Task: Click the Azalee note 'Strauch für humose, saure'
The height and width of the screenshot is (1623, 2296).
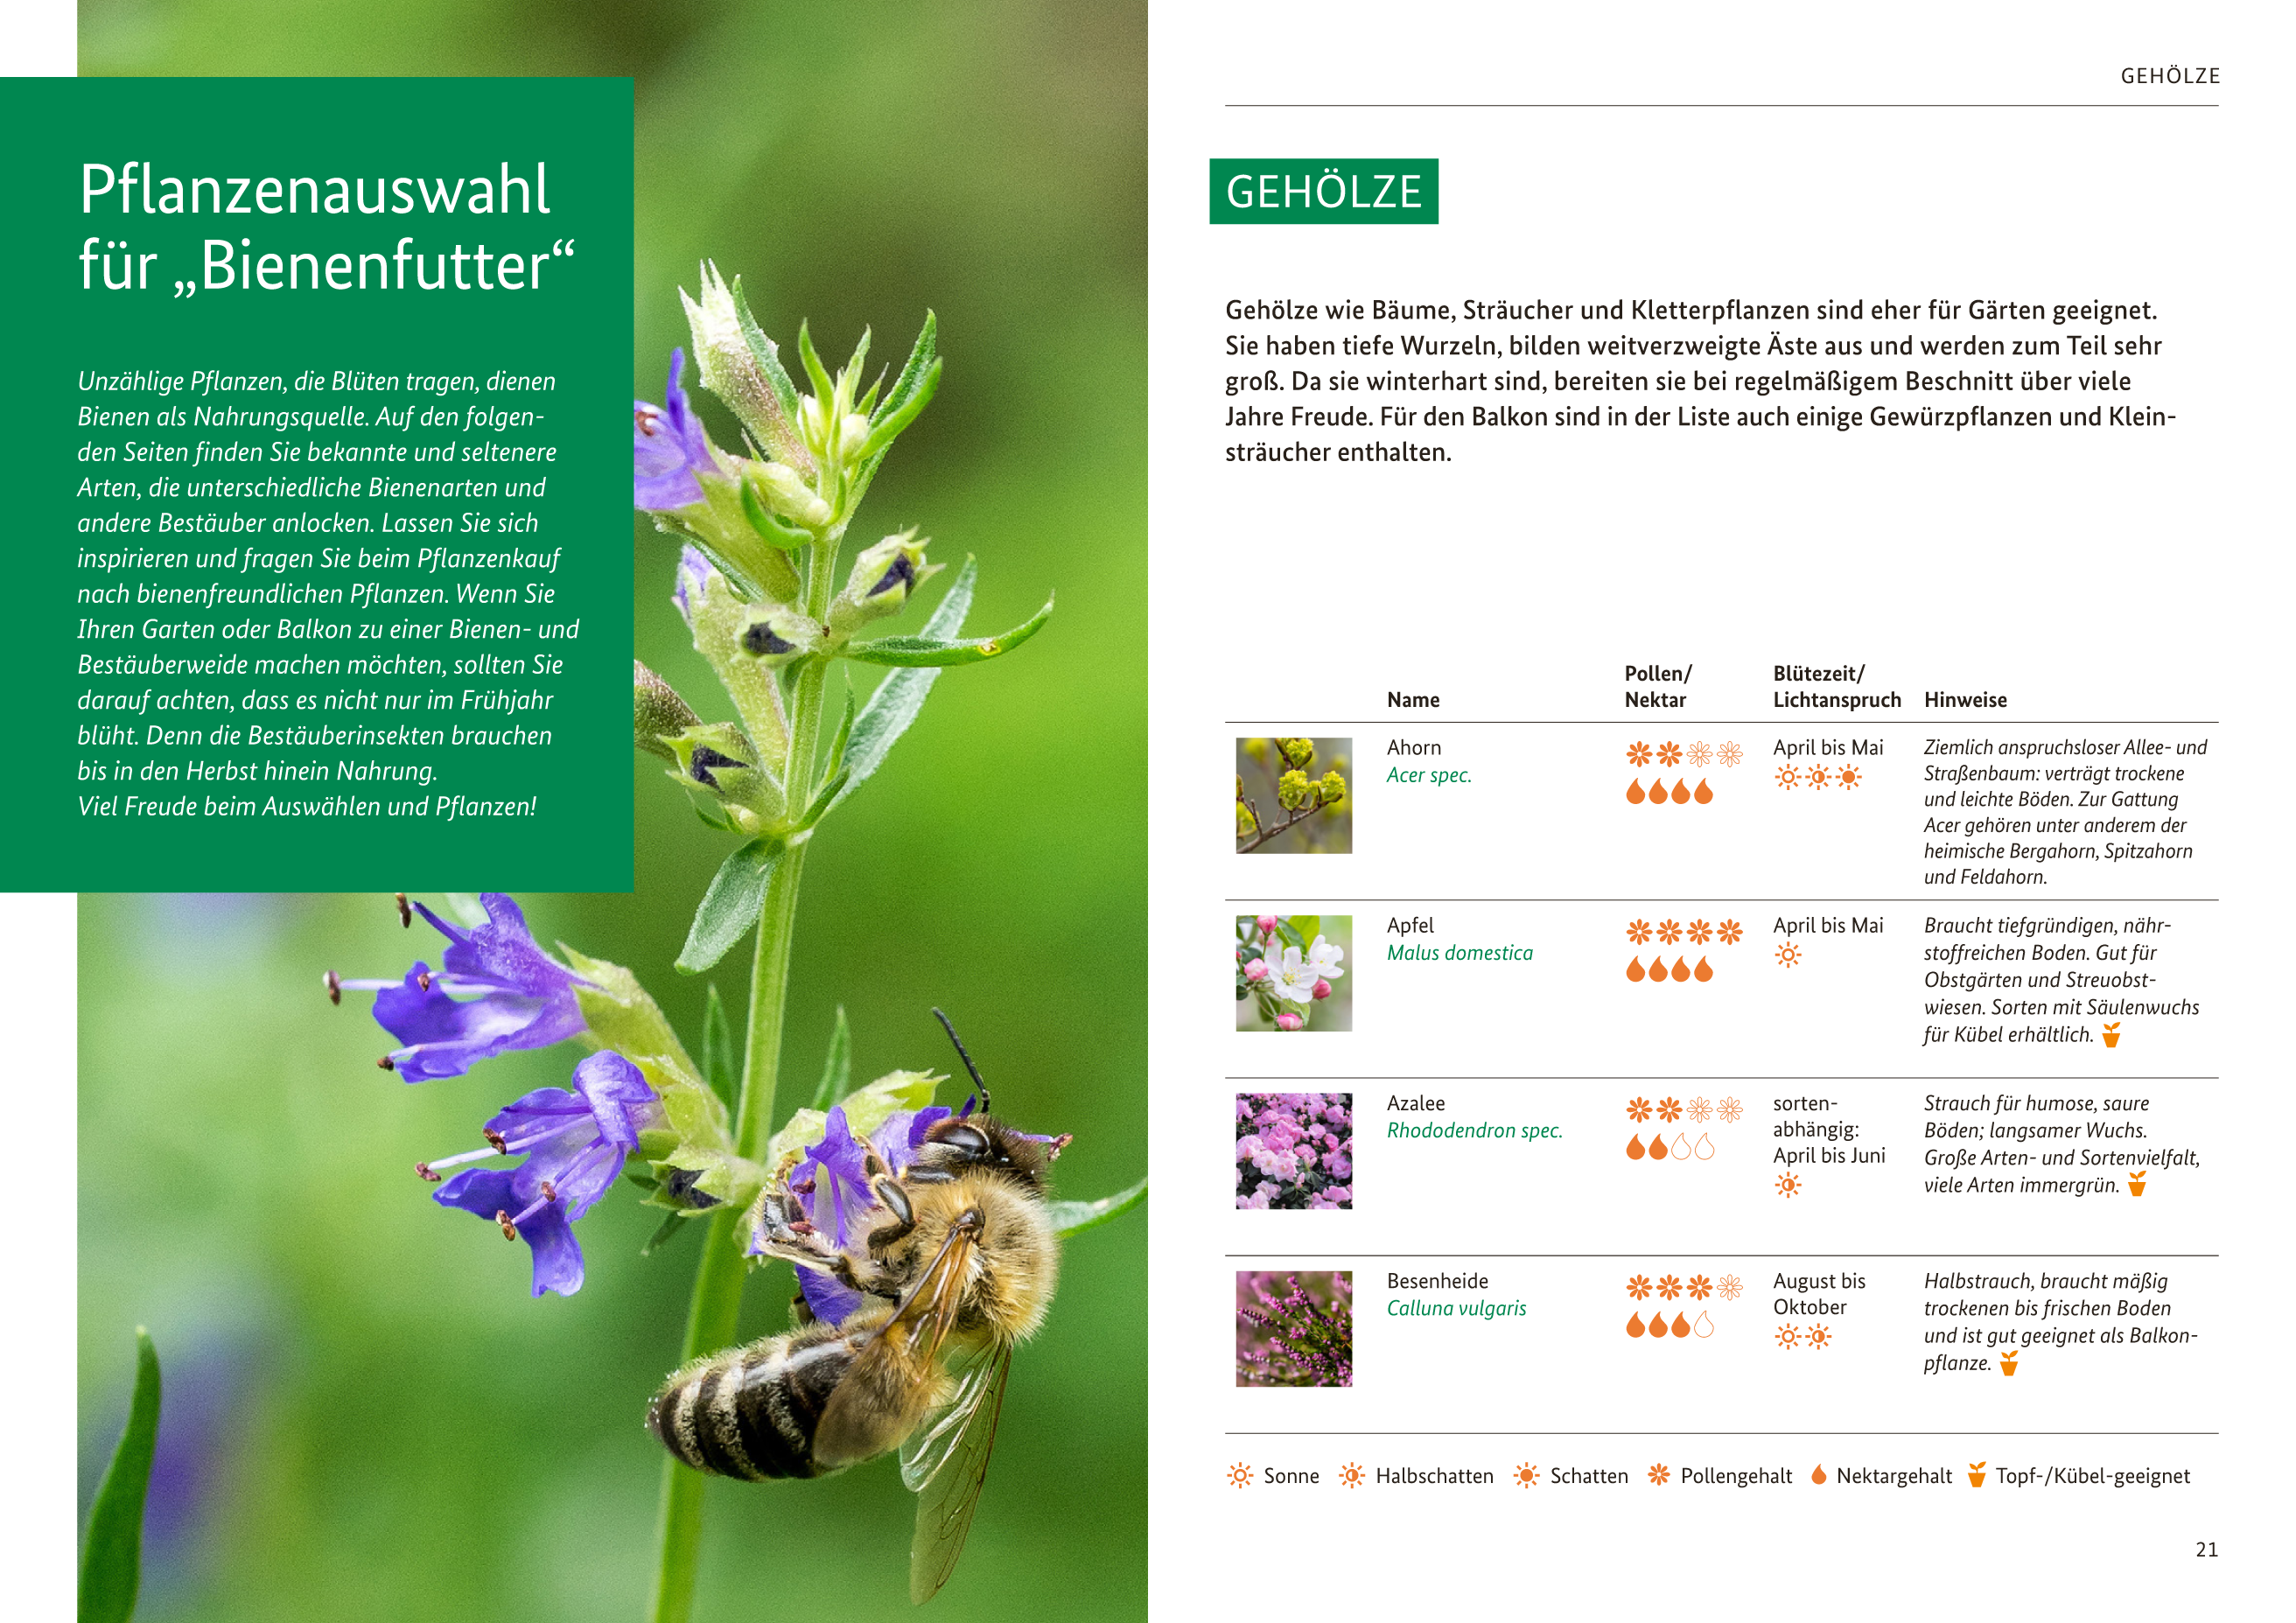Action: tap(2062, 1144)
